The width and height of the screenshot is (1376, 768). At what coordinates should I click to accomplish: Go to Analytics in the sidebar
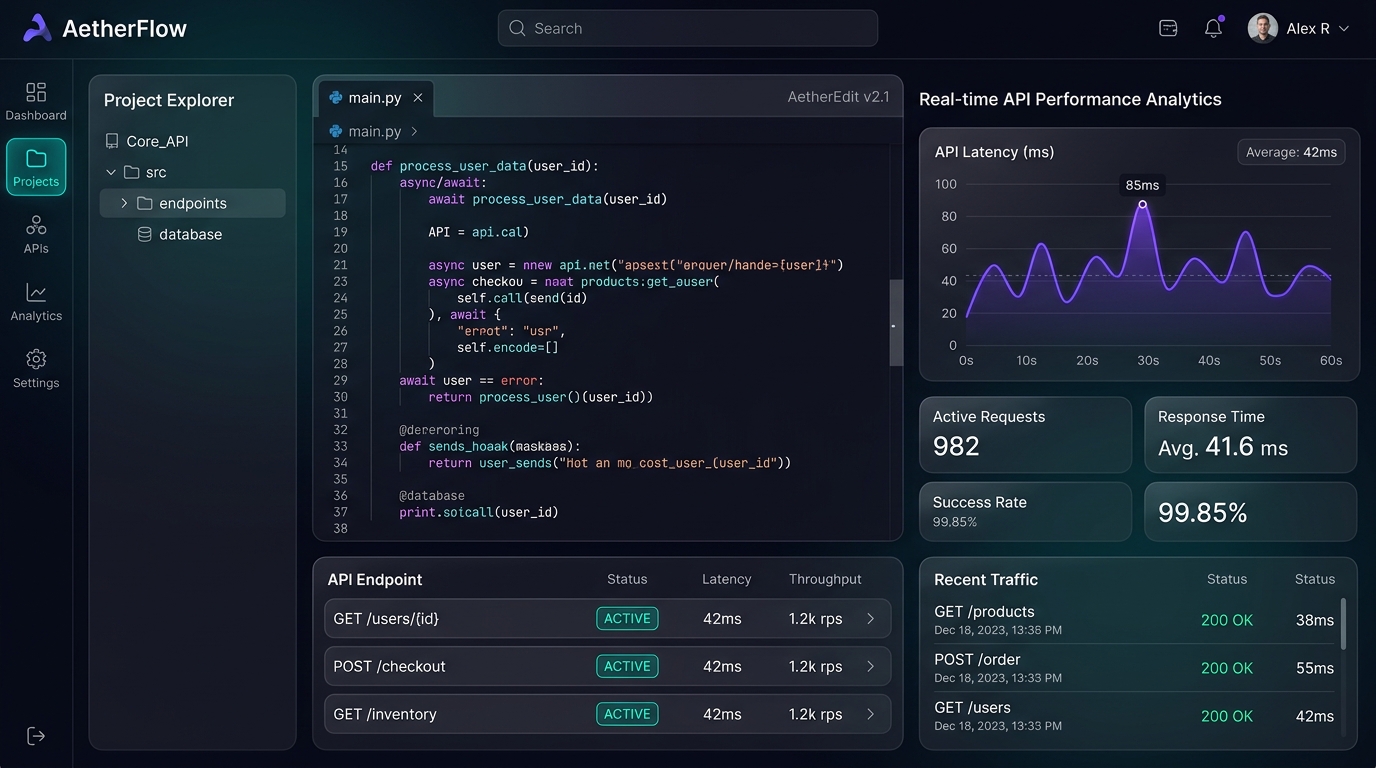pos(36,292)
